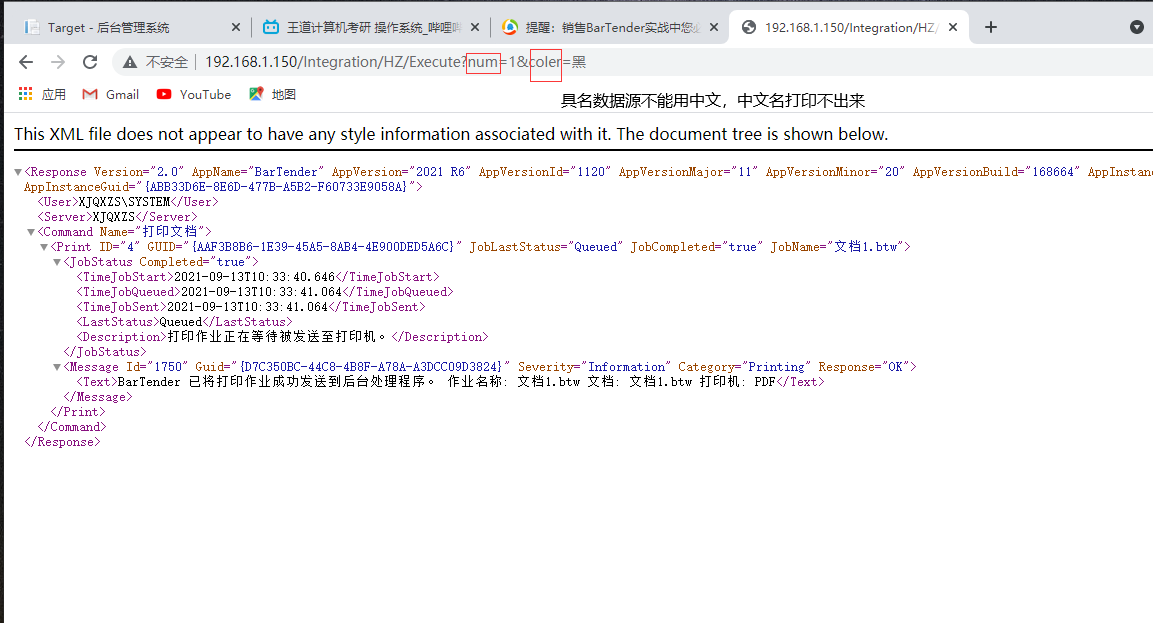Screen dimensions: 1153x623
Task: Click the Forward navigation arrow
Action: pos(58,62)
